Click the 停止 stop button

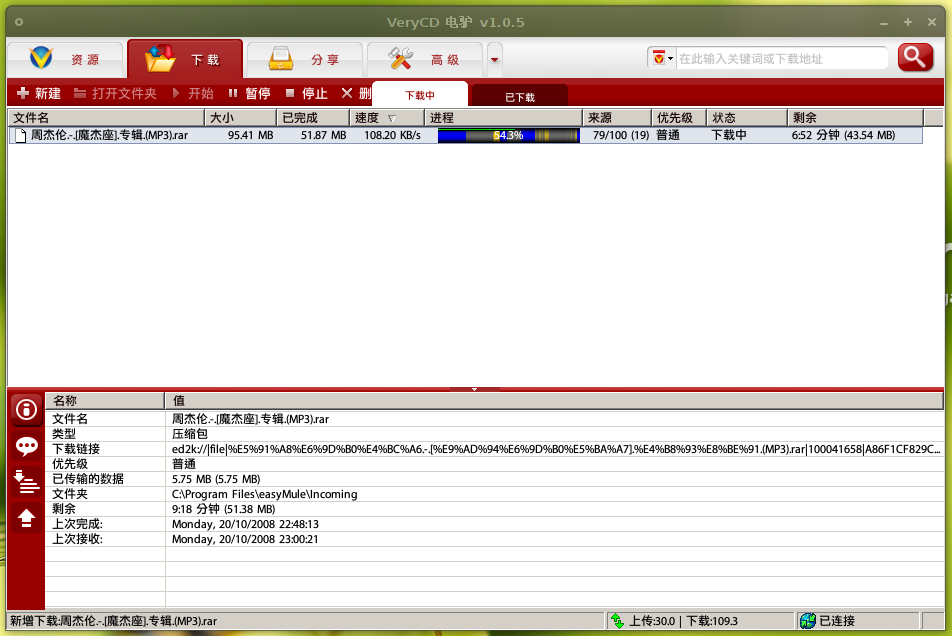pos(307,93)
